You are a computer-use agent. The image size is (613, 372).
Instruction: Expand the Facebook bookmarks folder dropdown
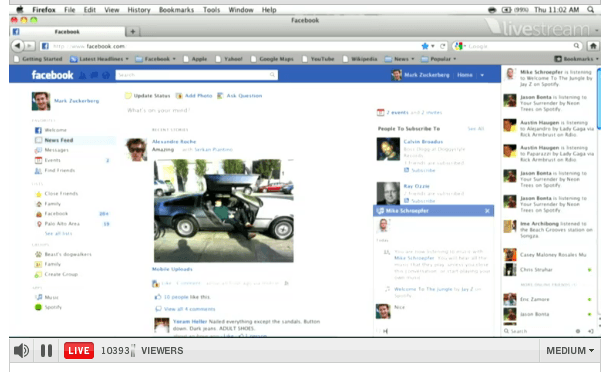click(156, 59)
